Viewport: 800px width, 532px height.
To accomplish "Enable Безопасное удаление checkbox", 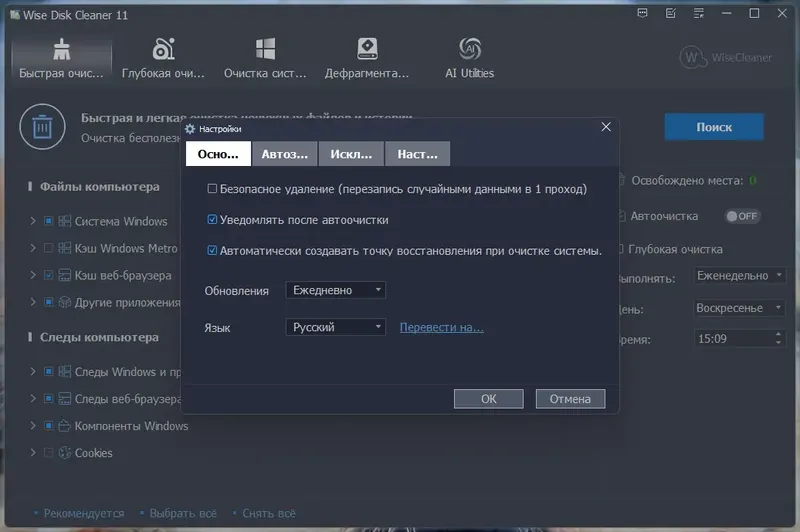I will [x=212, y=189].
